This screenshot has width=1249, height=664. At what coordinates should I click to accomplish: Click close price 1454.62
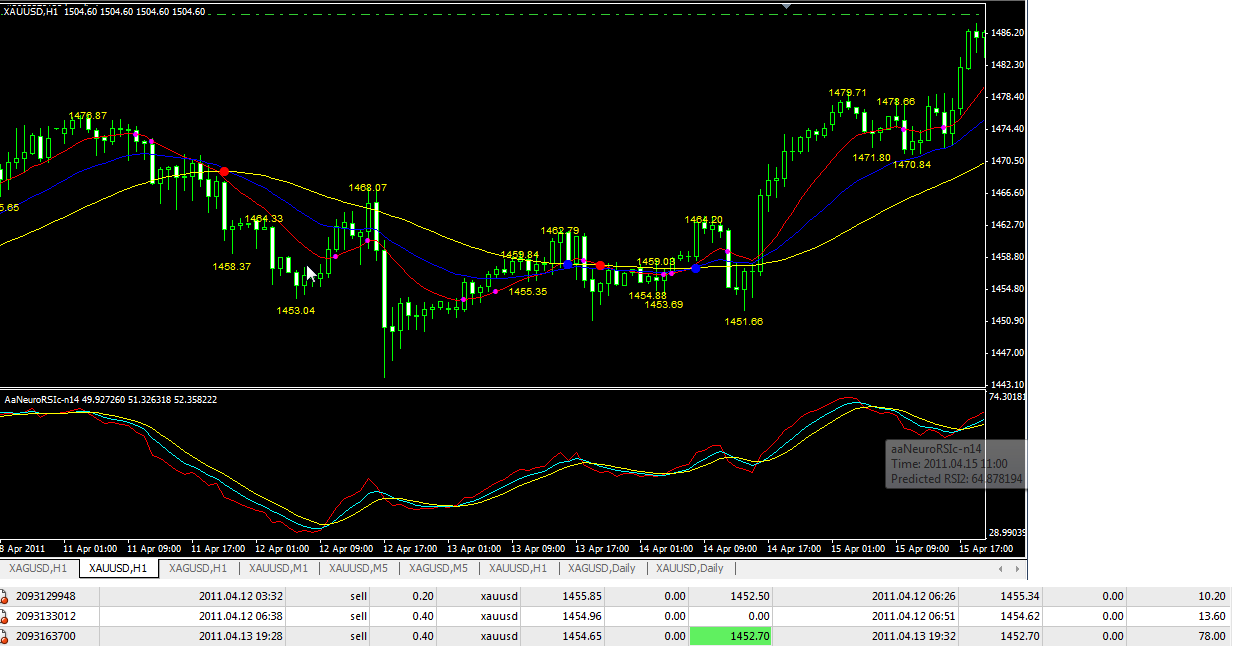coord(1020,616)
